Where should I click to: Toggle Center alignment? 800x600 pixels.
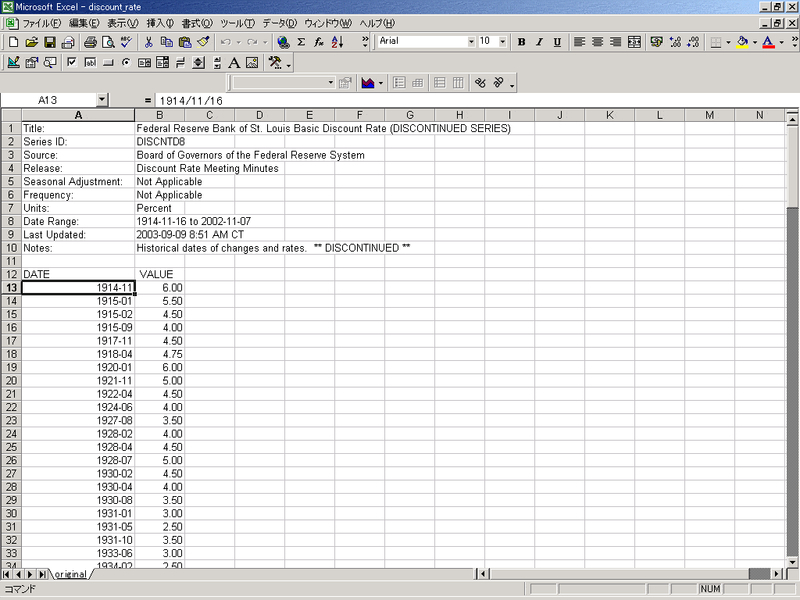[x=597, y=42]
